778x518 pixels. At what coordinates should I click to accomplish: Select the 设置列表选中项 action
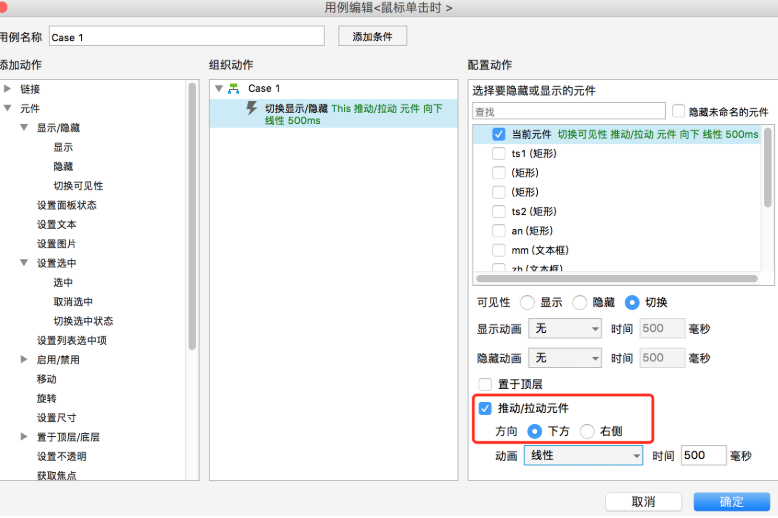(x=72, y=340)
